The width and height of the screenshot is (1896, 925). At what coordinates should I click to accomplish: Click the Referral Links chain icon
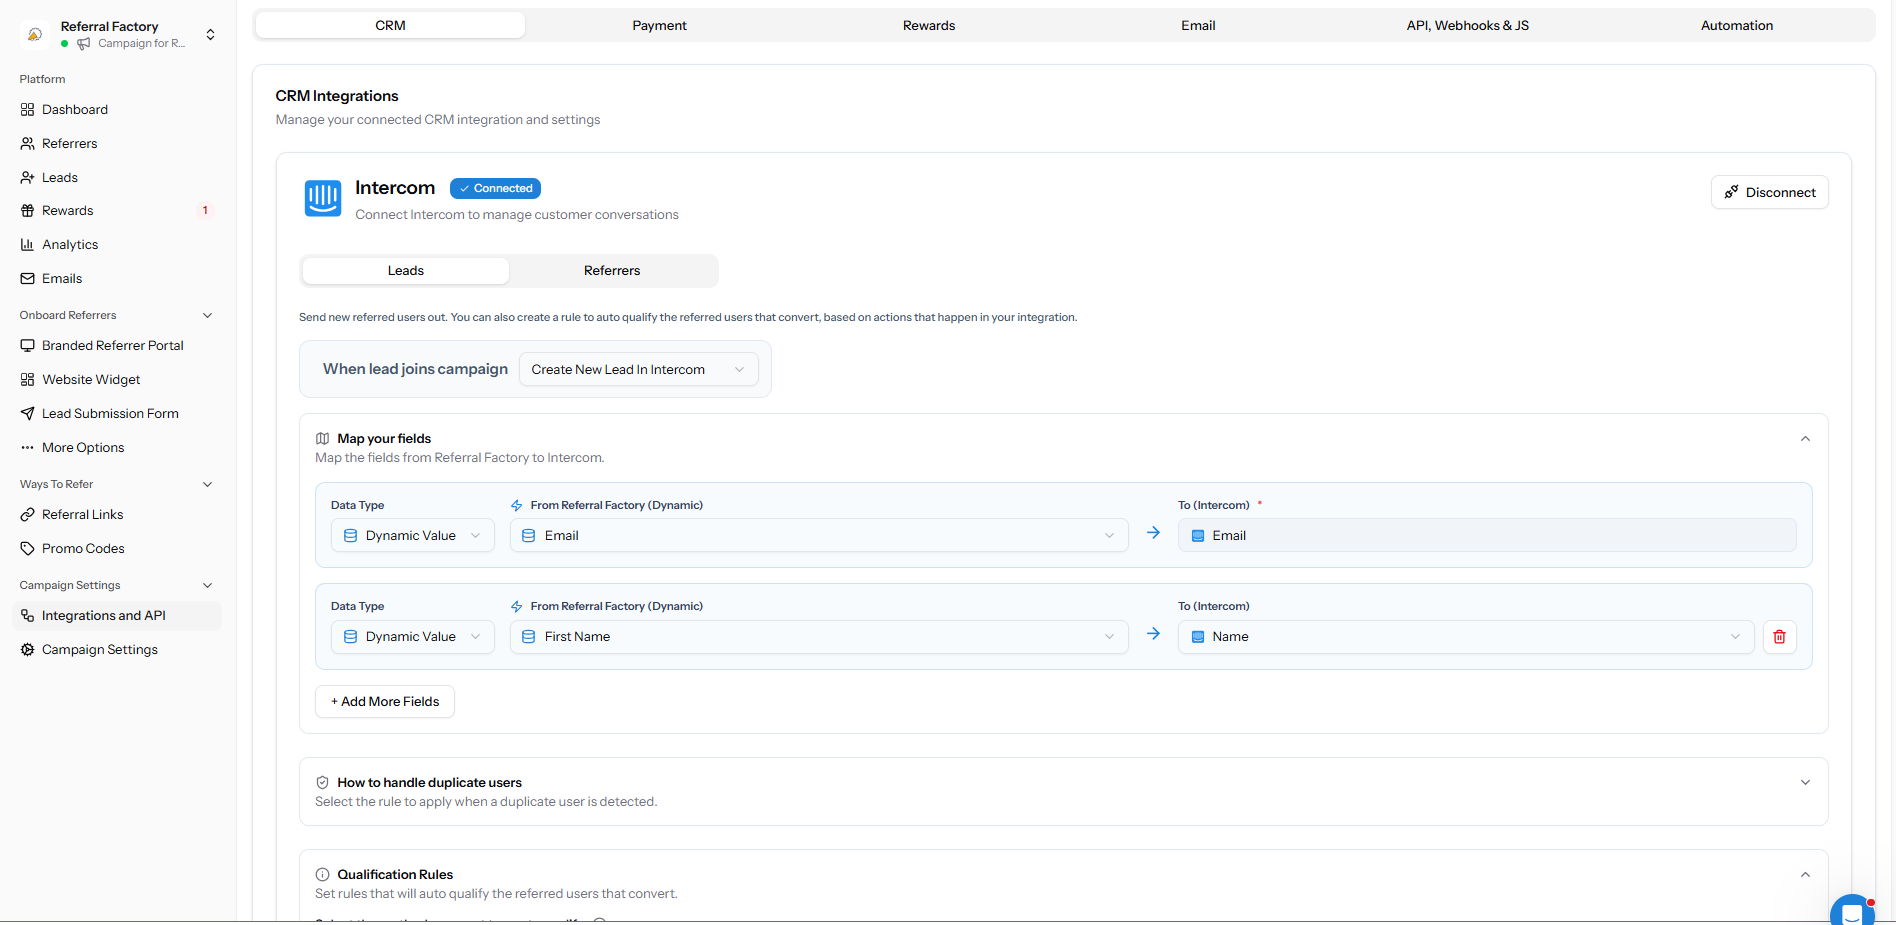coord(27,515)
